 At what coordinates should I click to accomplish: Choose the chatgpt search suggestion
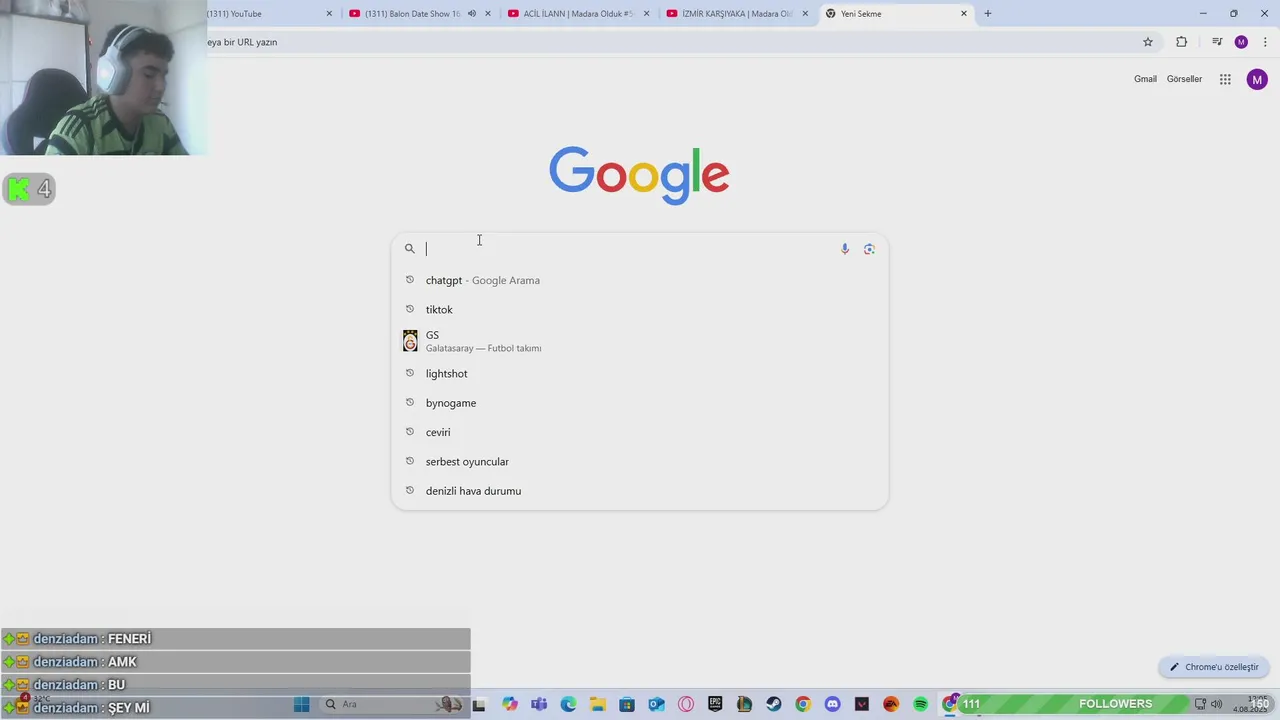pos(639,280)
